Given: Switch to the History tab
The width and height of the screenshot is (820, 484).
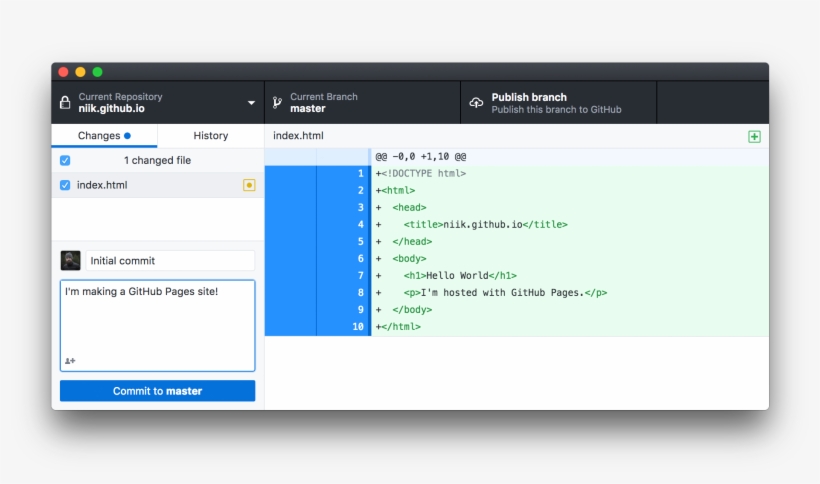Looking at the screenshot, I should click(211, 136).
